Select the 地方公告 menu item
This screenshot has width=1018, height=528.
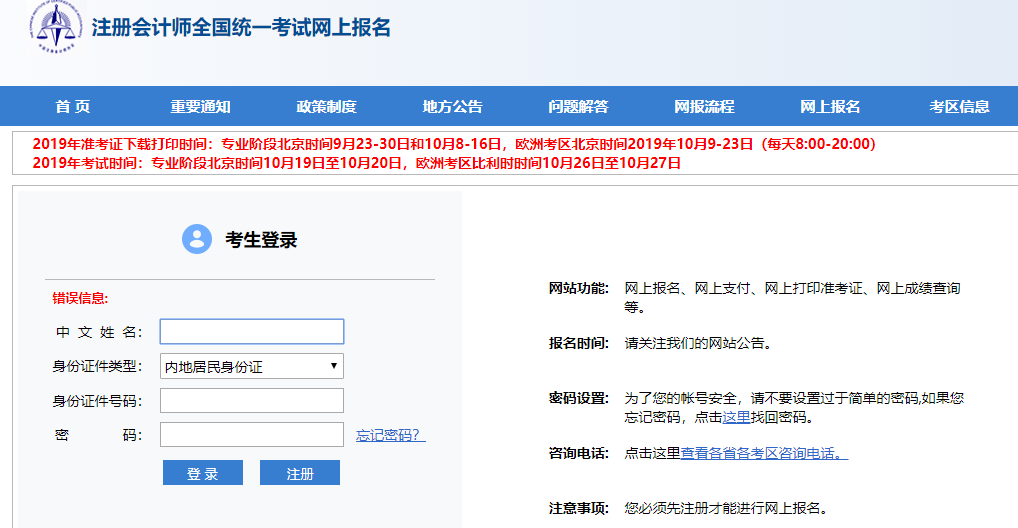pos(452,107)
